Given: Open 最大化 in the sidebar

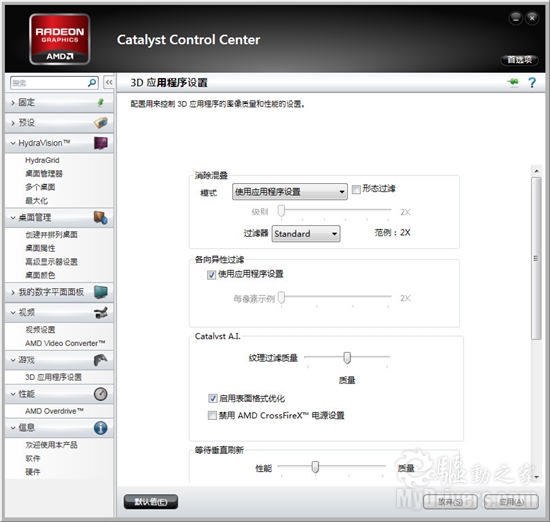Looking at the screenshot, I should click(36, 201).
